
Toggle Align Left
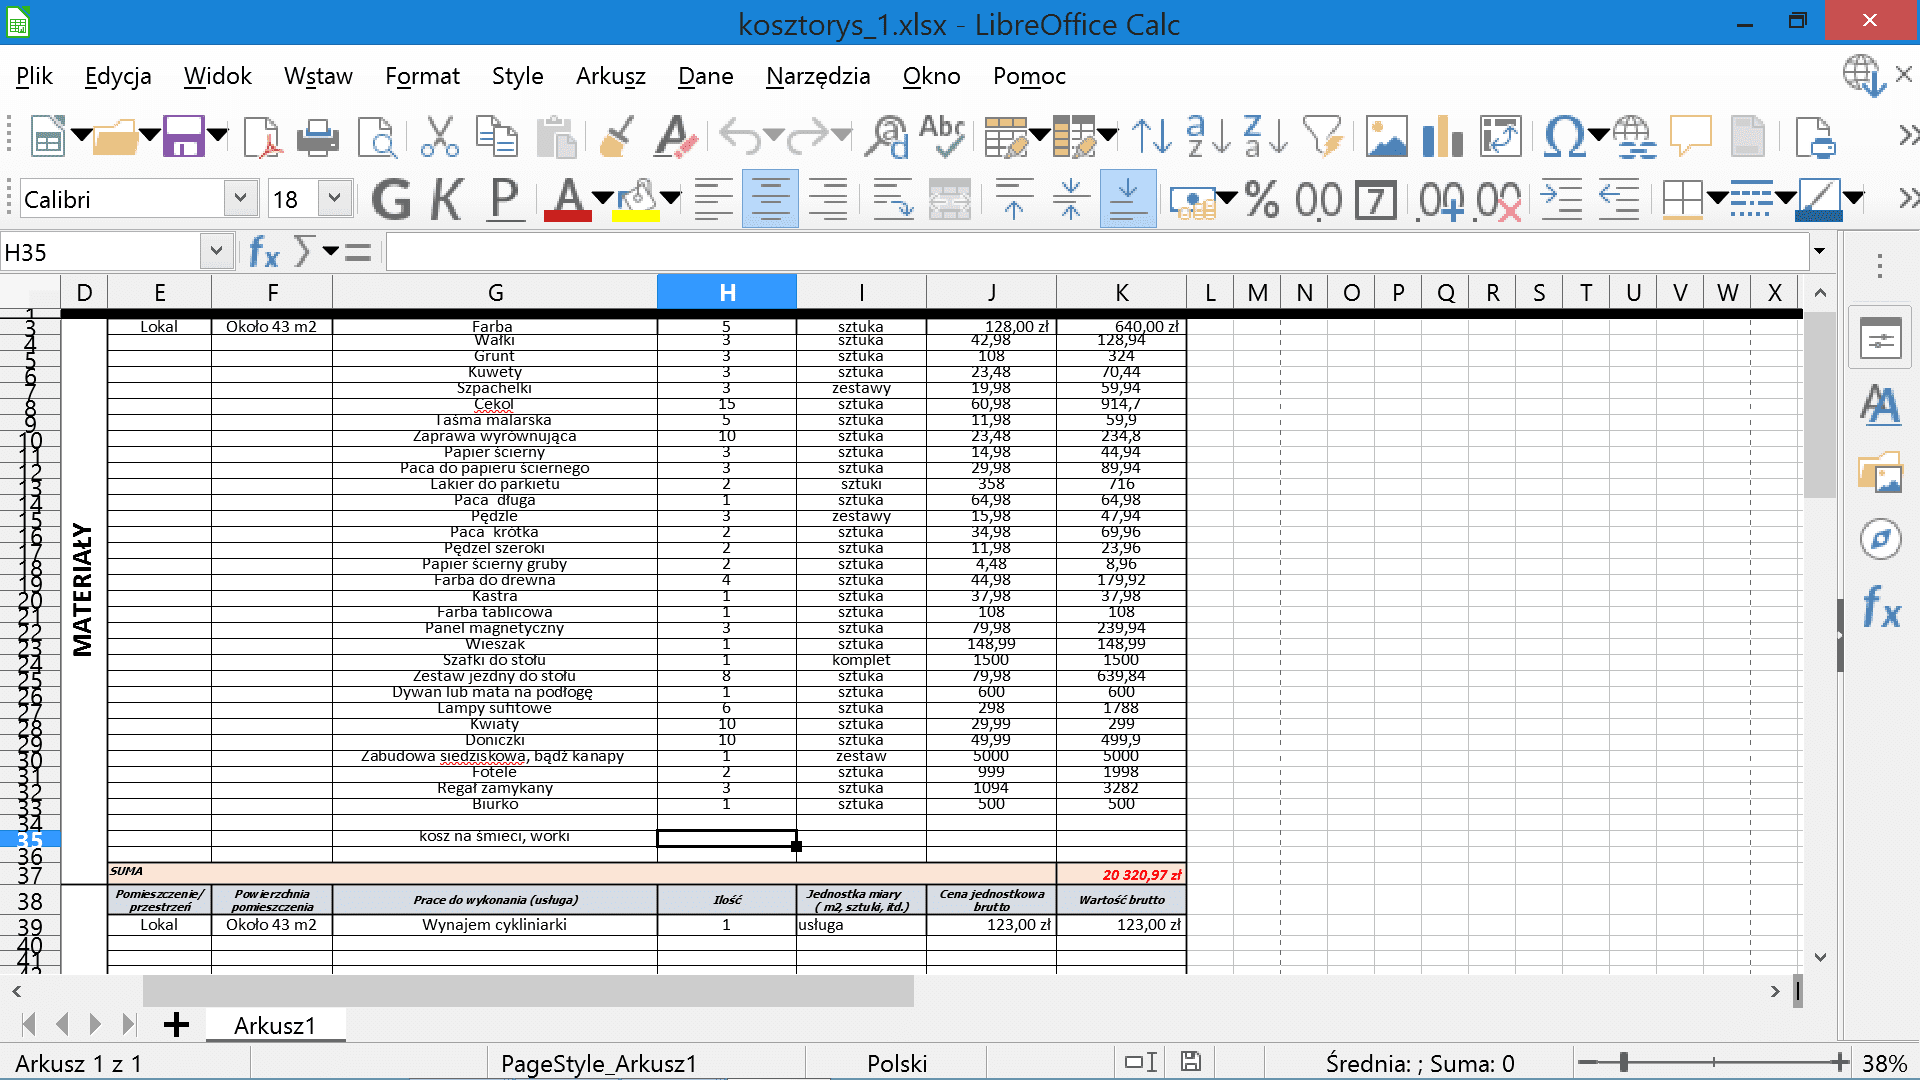713,200
